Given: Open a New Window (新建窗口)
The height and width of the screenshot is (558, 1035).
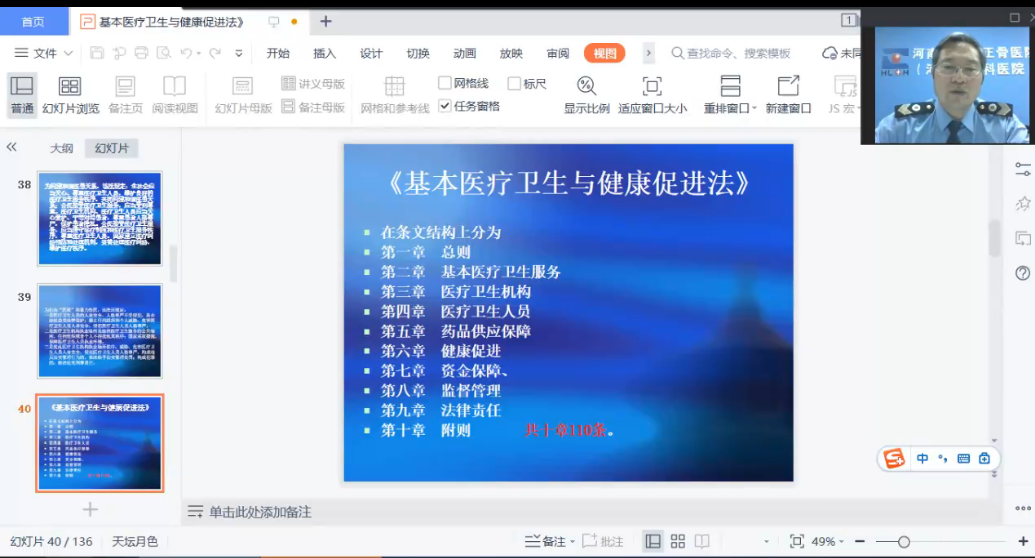Looking at the screenshot, I should (788, 95).
